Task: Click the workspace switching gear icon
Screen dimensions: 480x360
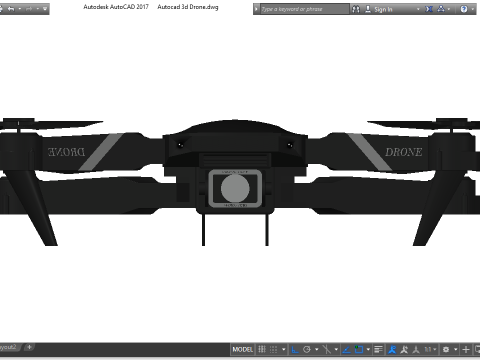Action: 446,349
